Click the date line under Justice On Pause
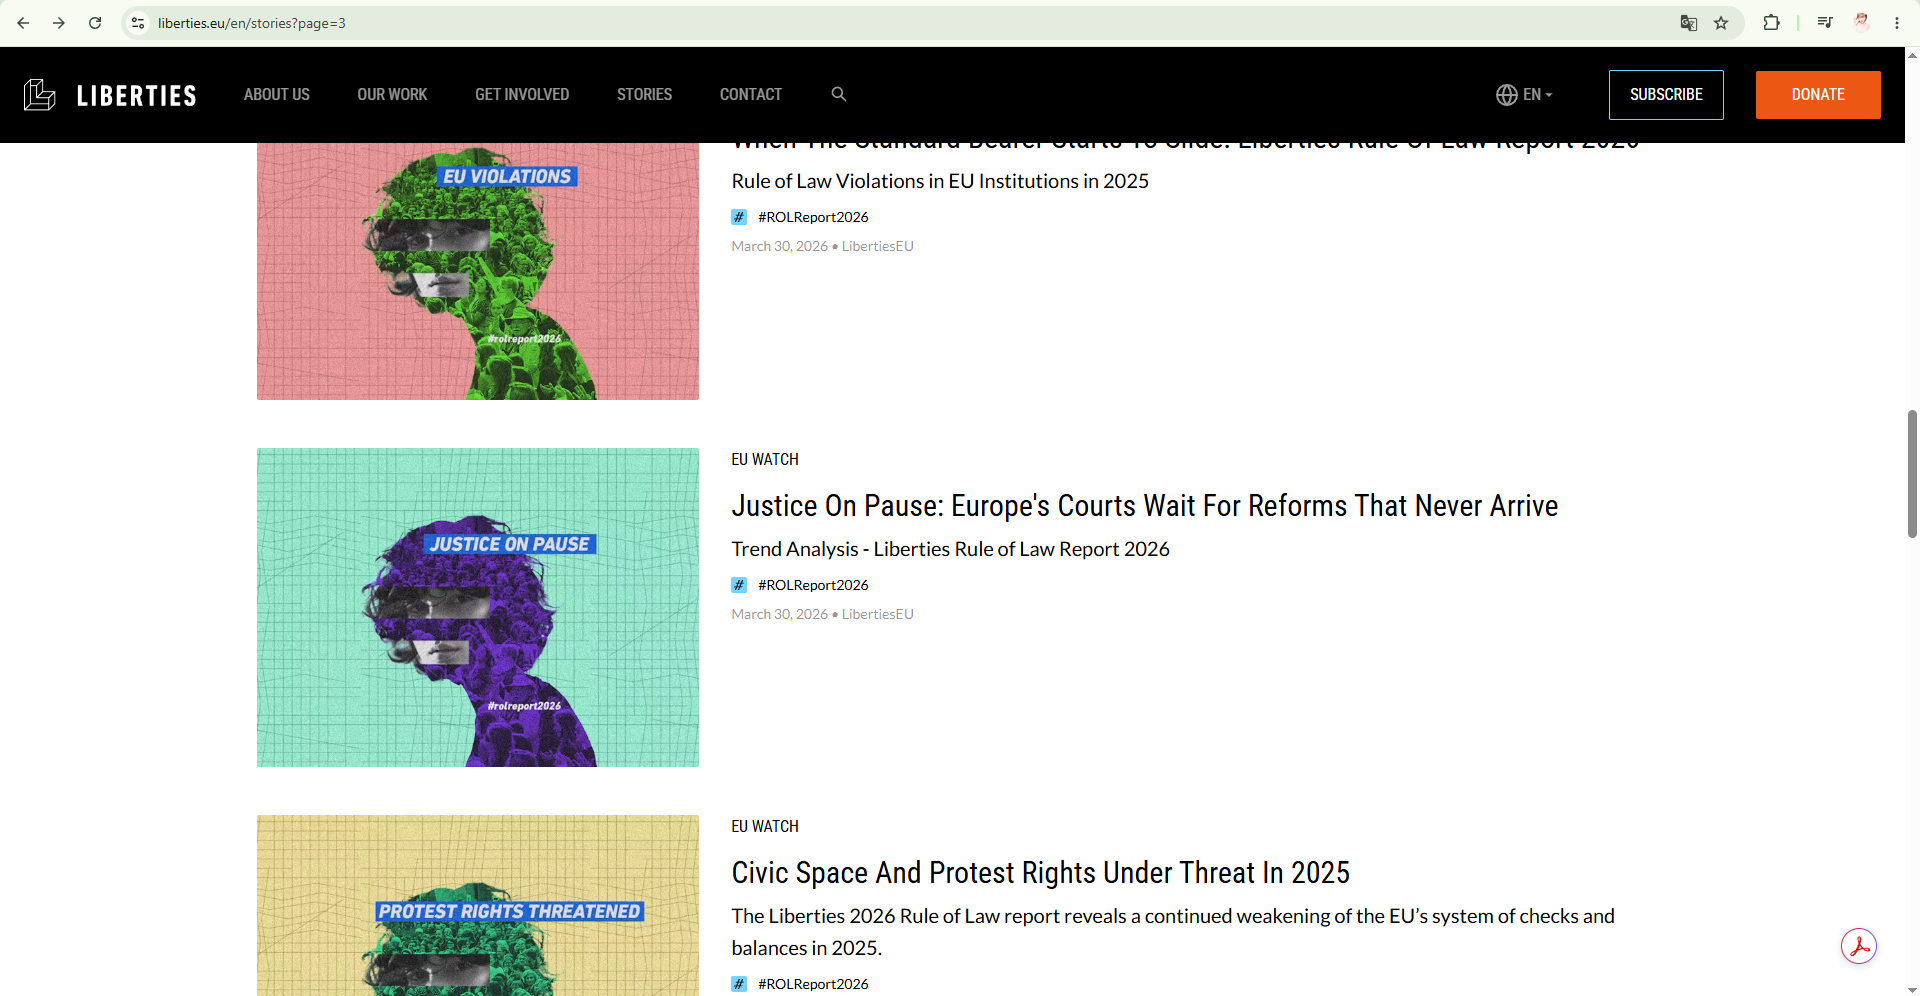Screen dimensions: 1920x996 click(822, 614)
